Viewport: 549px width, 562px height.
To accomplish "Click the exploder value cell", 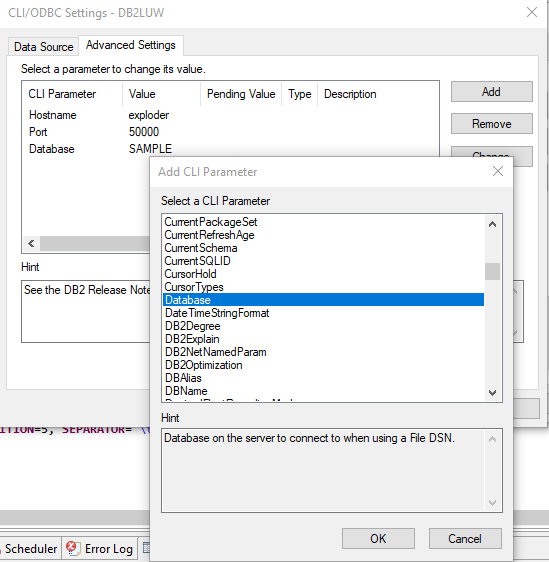I will coord(149,115).
